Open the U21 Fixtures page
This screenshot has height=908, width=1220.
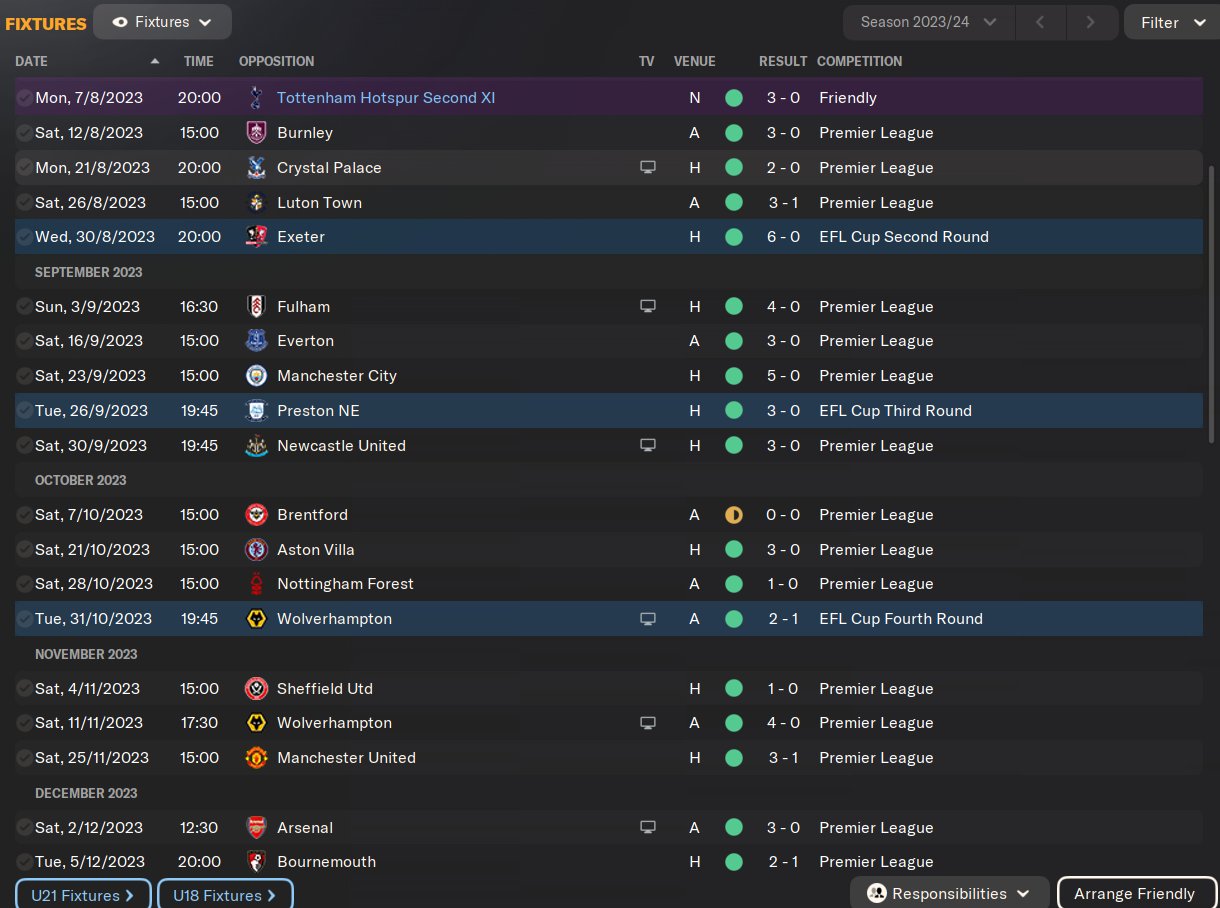click(83, 895)
